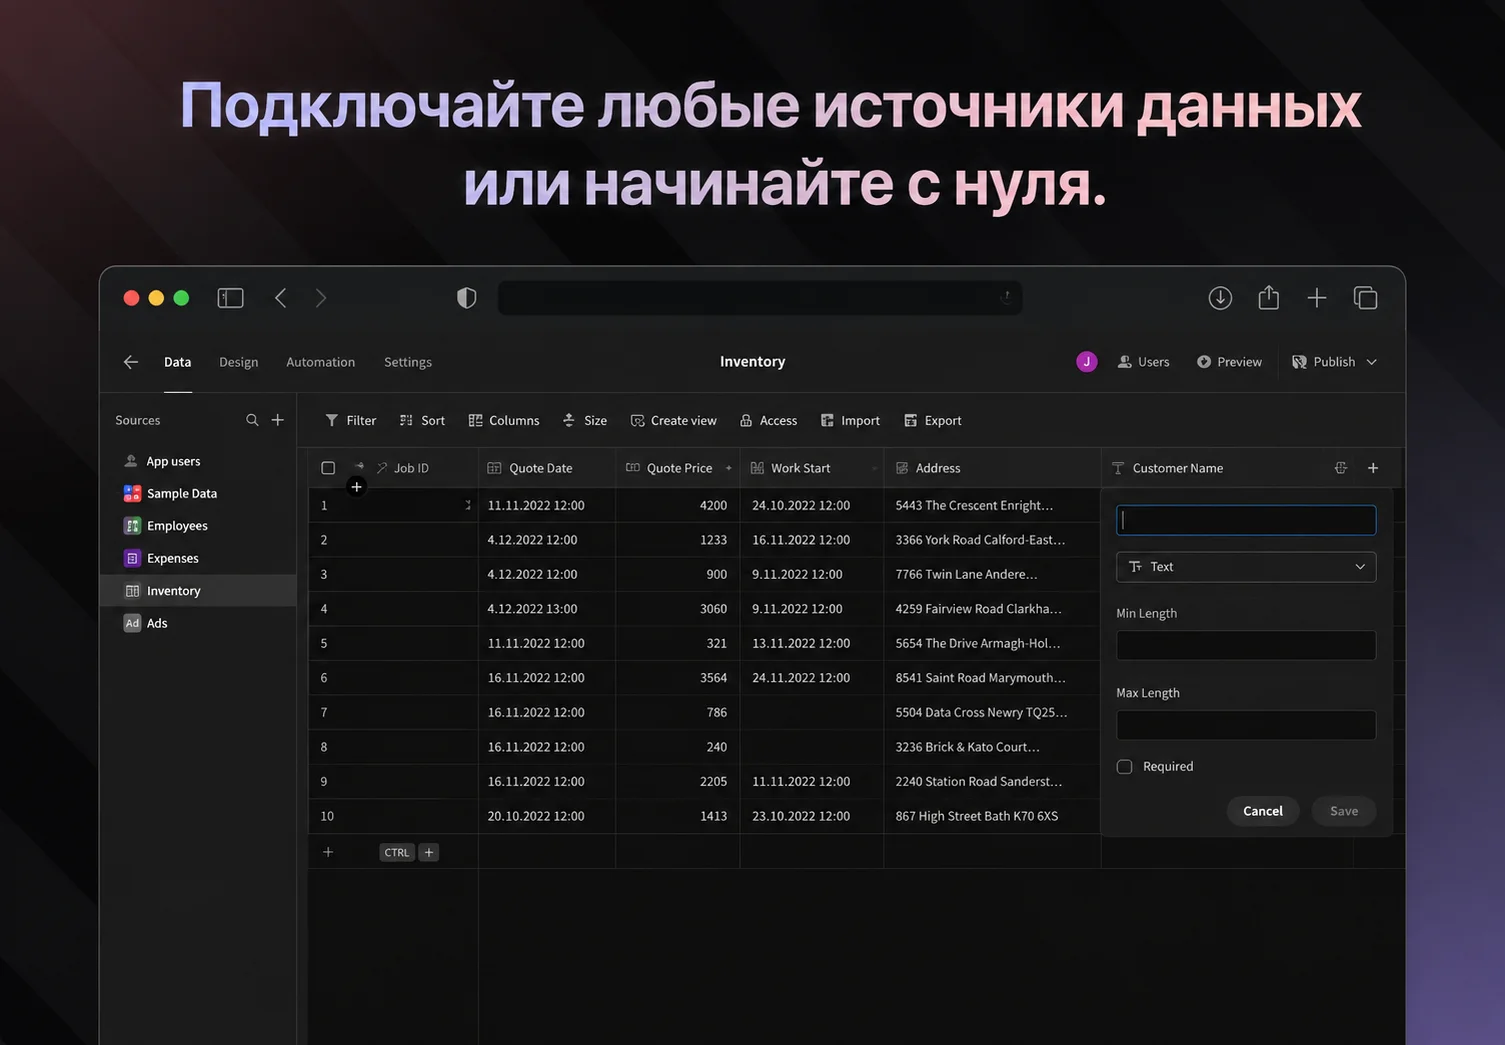Screen dimensions: 1505x1045
Task: Click the back arrow beside Data
Action: 131,362
